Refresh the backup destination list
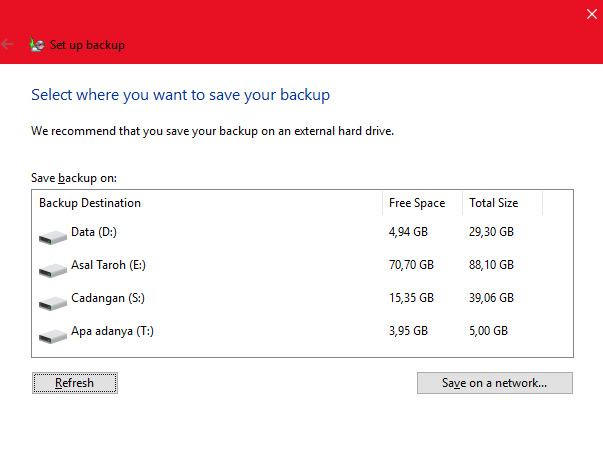603x461 pixels. 75,383
